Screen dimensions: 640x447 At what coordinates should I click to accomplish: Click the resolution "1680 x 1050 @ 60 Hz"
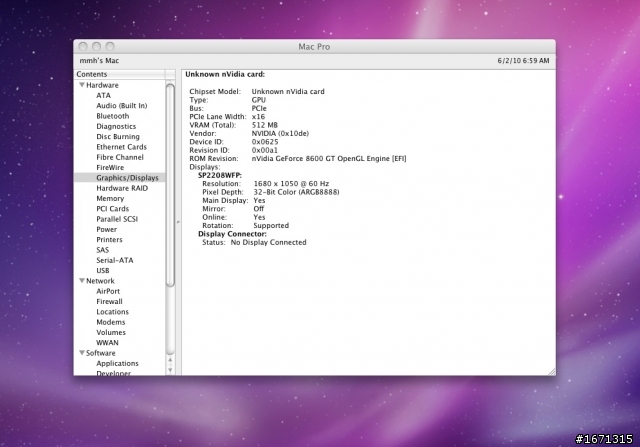tap(291, 184)
